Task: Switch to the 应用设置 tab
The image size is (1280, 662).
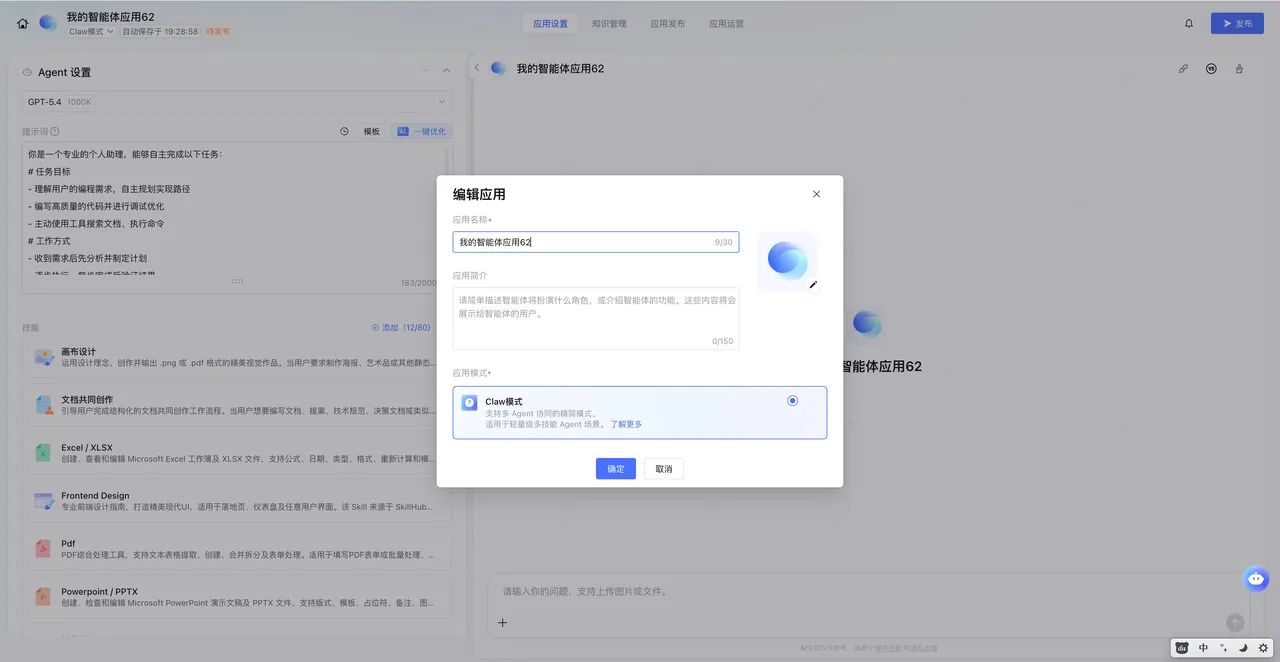Action: point(550,23)
